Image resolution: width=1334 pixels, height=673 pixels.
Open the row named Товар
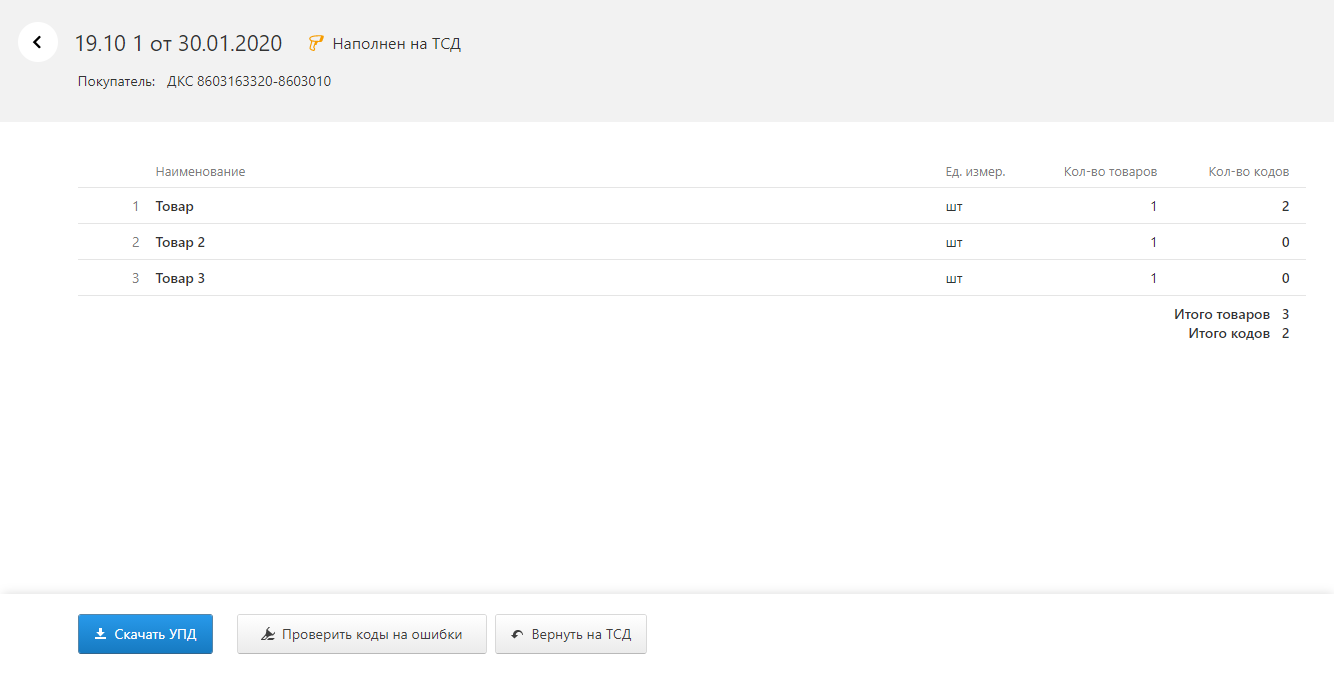(x=691, y=206)
